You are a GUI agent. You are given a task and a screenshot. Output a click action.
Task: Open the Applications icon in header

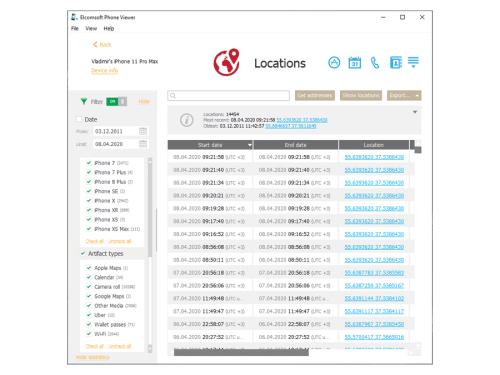tap(334, 62)
